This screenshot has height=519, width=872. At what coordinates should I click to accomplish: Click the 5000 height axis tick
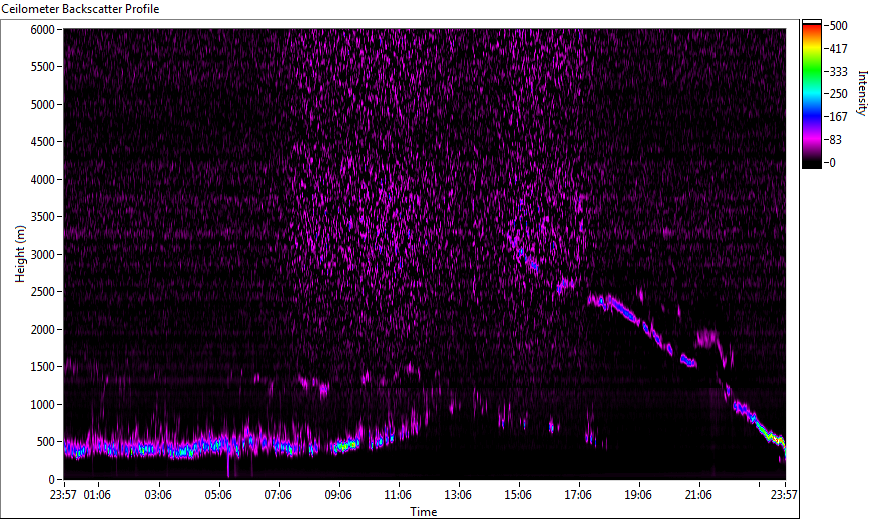(43, 105)
